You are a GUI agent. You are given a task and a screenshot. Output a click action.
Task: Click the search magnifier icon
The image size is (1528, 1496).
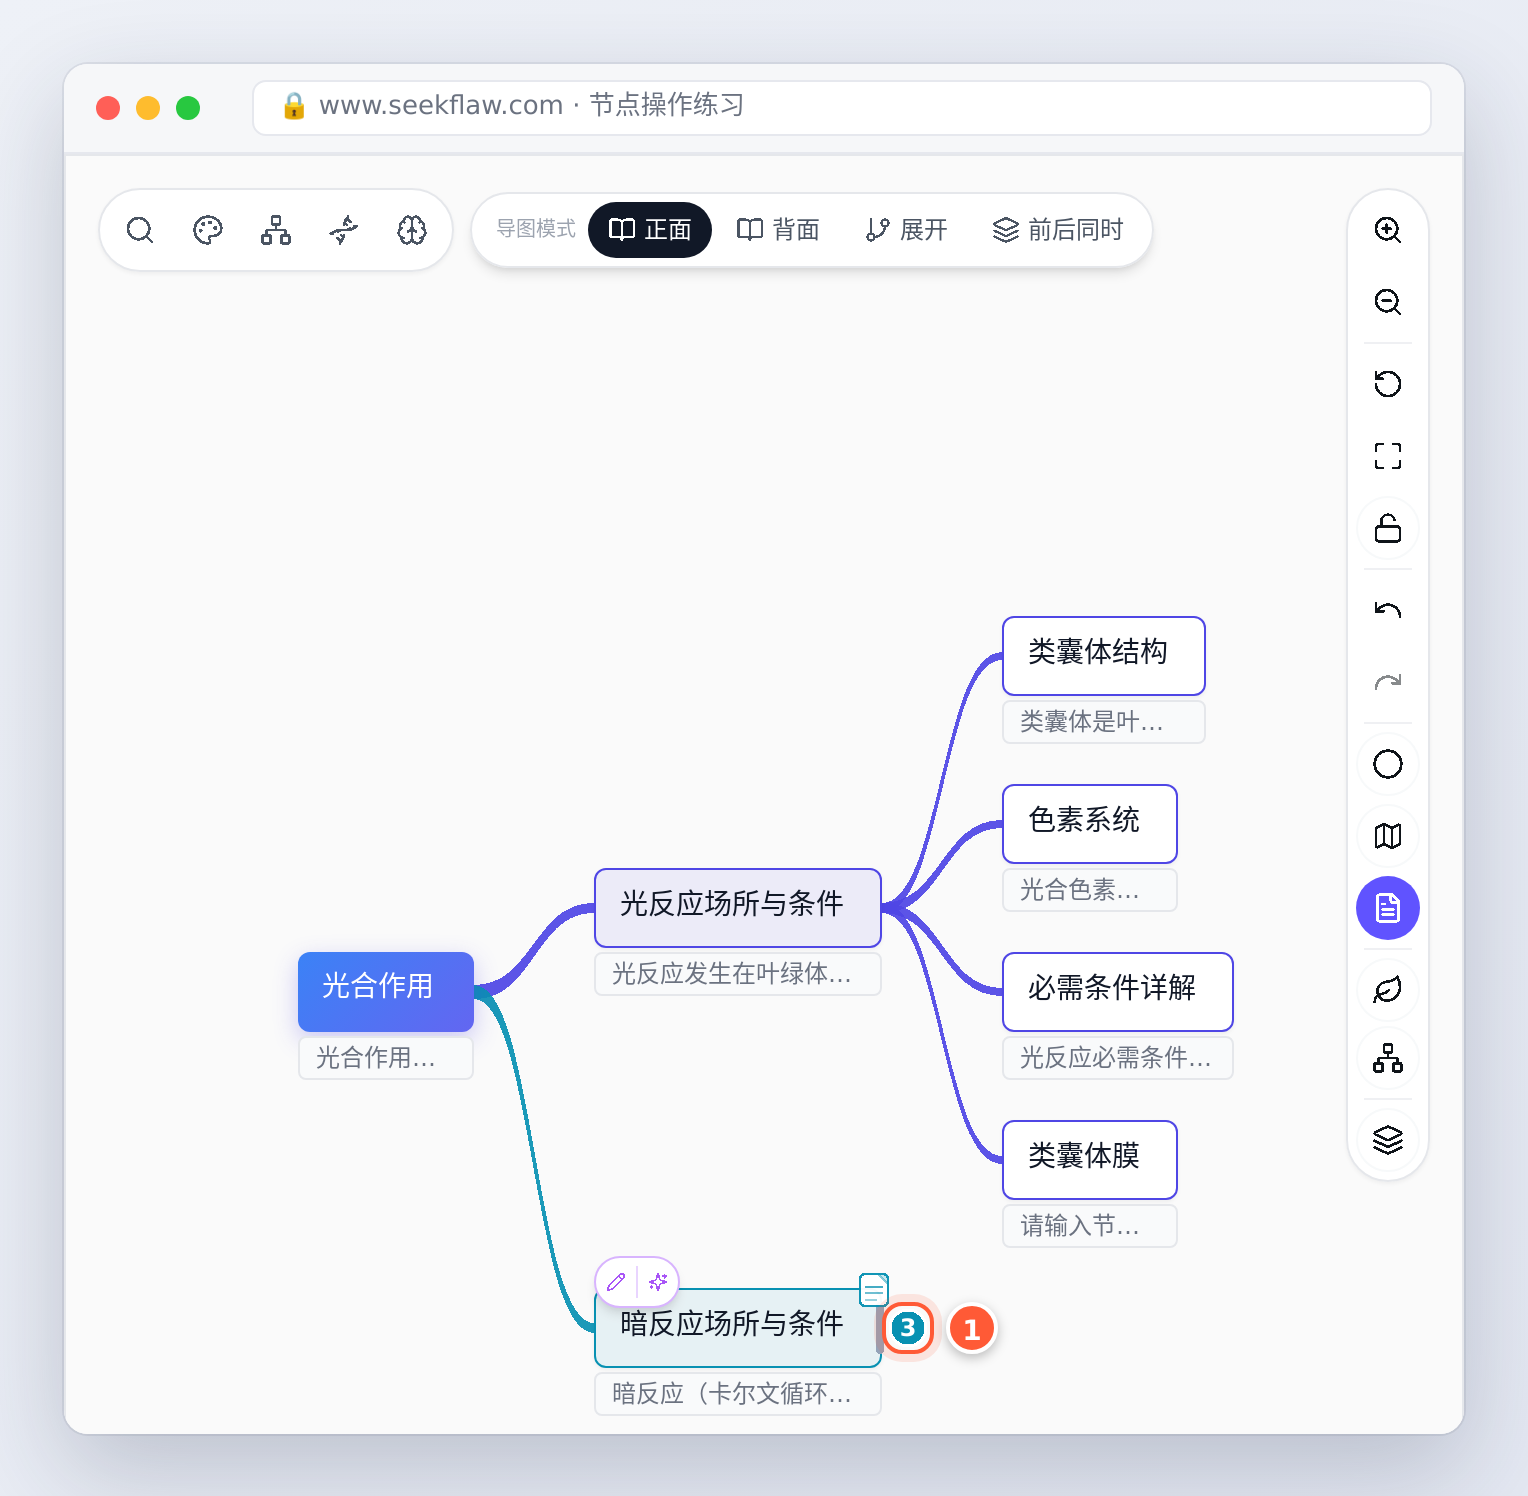click(x=140, y=230)
